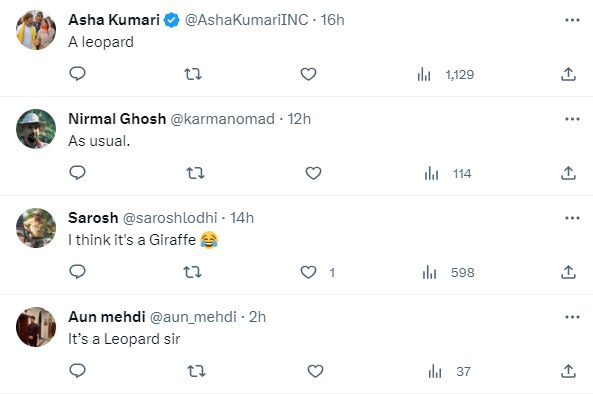Viewport: 593px width, 394px height.
Task: Like Aun mehdi's "It's a Leopard sir" tweet
Action: click(x=315, y=371)
